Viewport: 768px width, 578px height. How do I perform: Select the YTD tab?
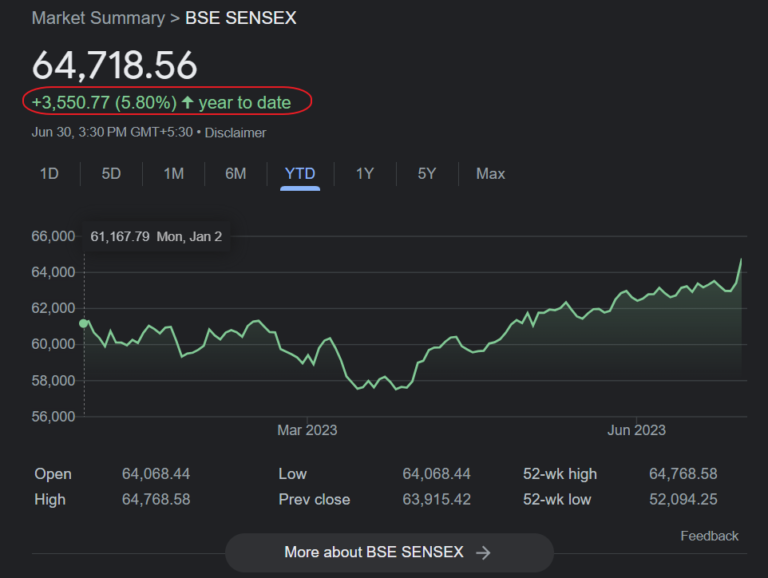(300, 174)
